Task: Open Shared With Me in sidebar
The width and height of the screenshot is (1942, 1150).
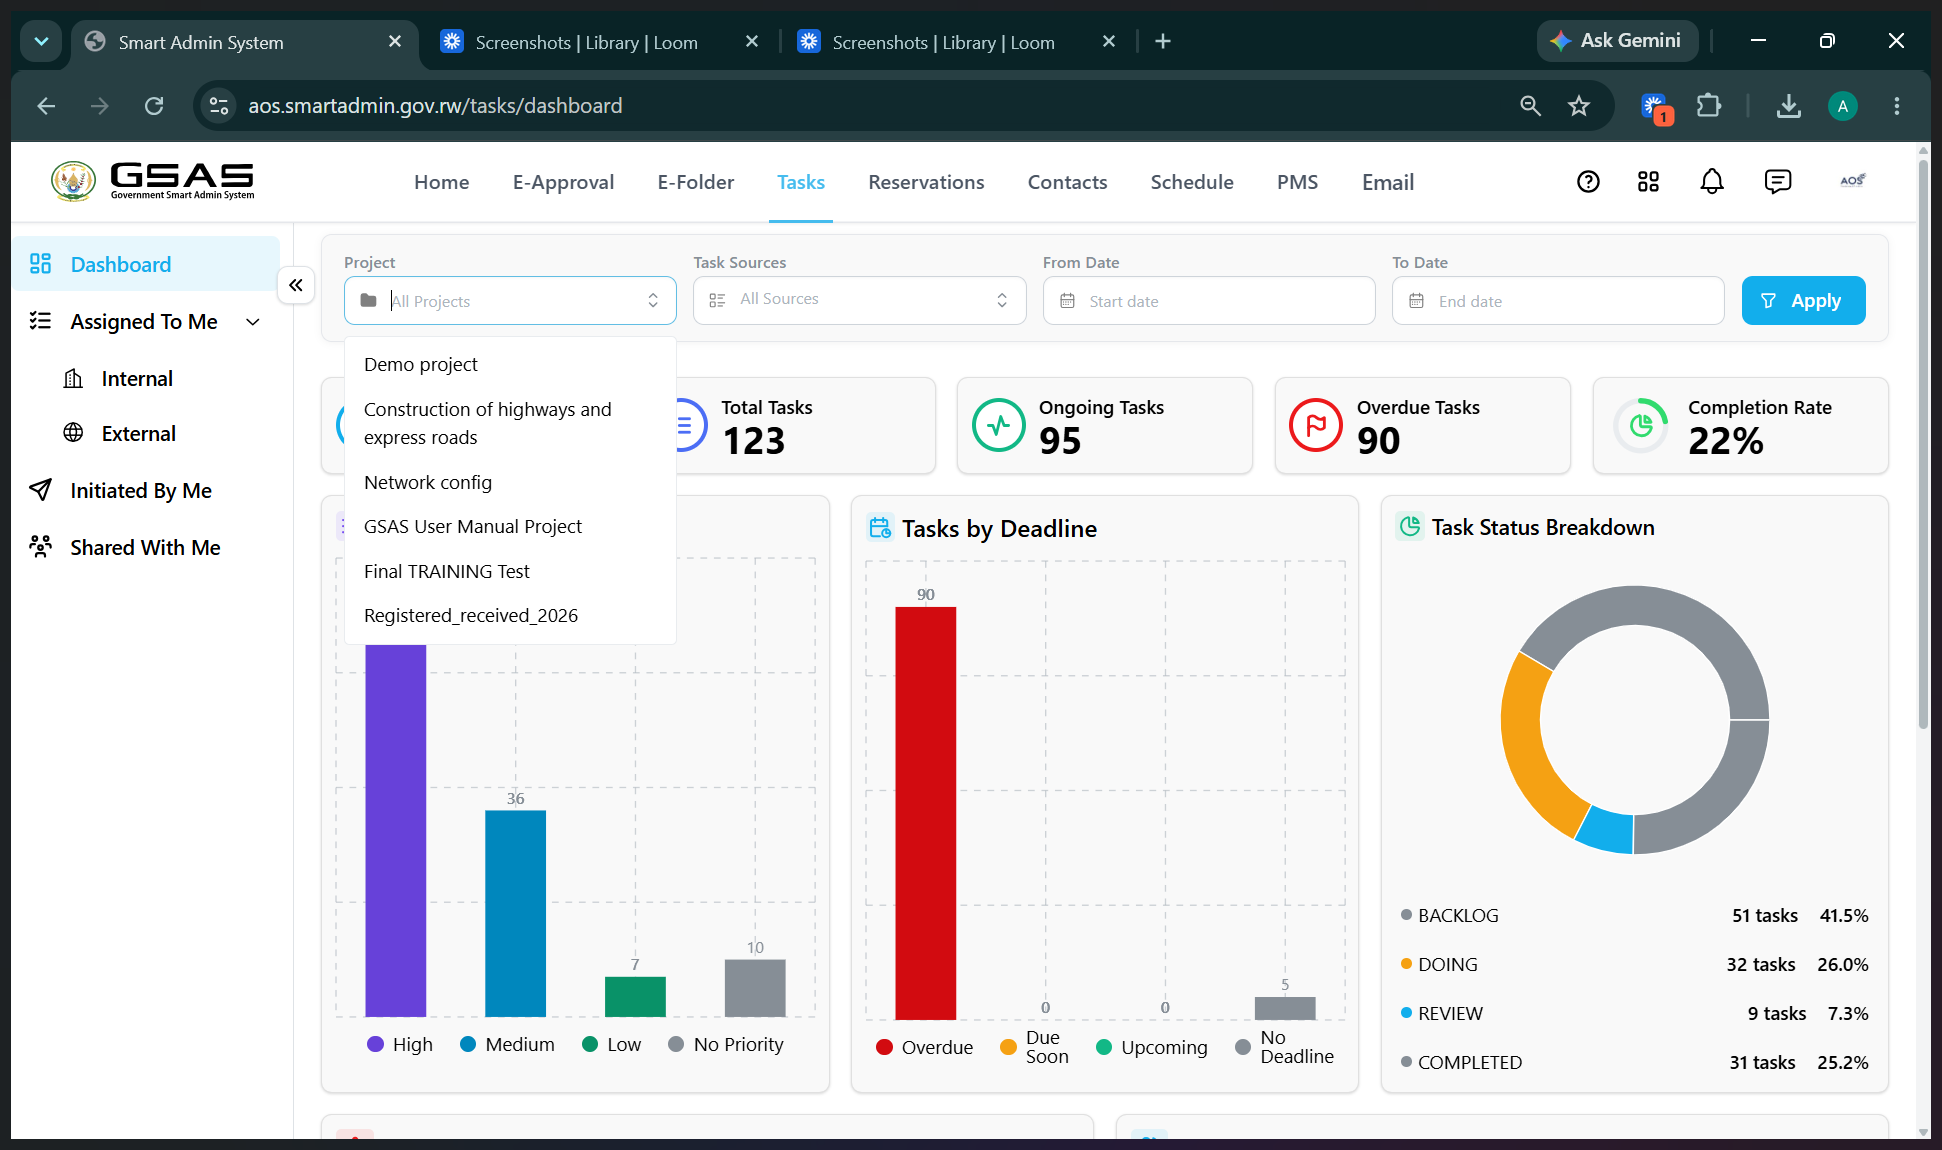Action: point(145,548)
